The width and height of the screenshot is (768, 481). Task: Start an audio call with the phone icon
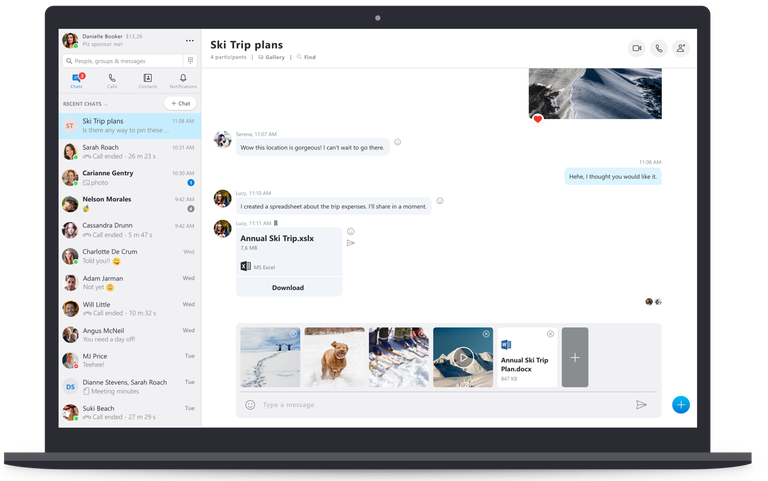coord(659,48)
